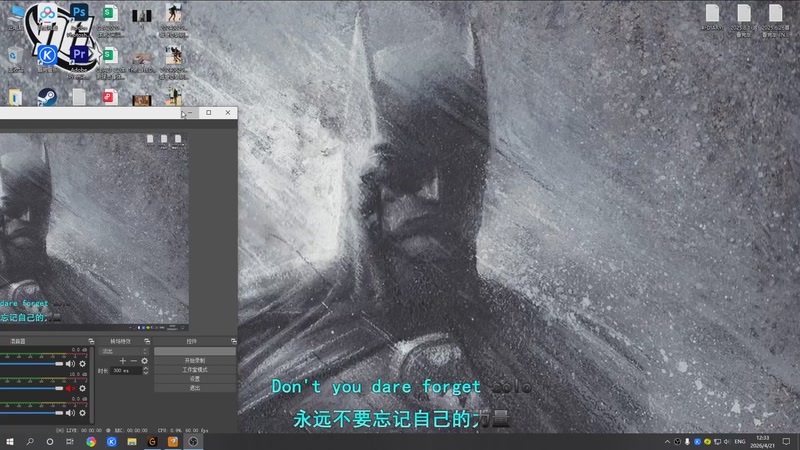Click highlighted button above 开始录制
Viewport: 800px width, 450px height.
195,352
